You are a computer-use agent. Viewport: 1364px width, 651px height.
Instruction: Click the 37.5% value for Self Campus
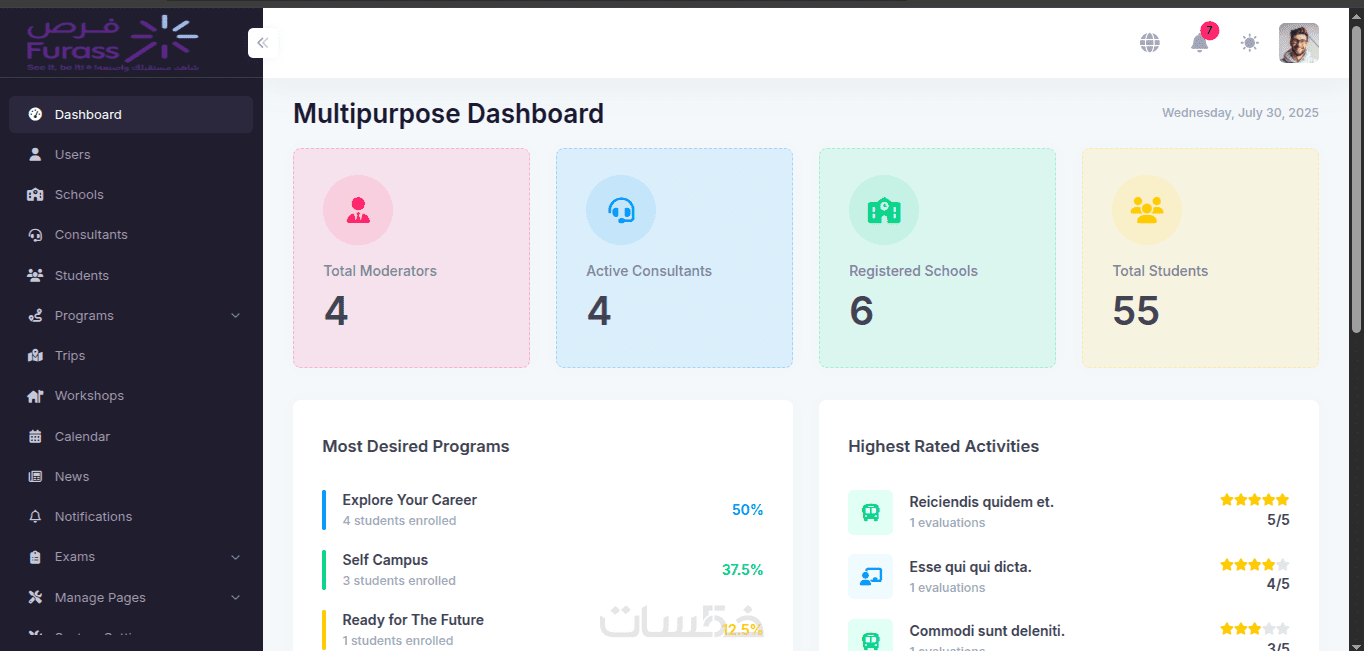click(743, 570)
